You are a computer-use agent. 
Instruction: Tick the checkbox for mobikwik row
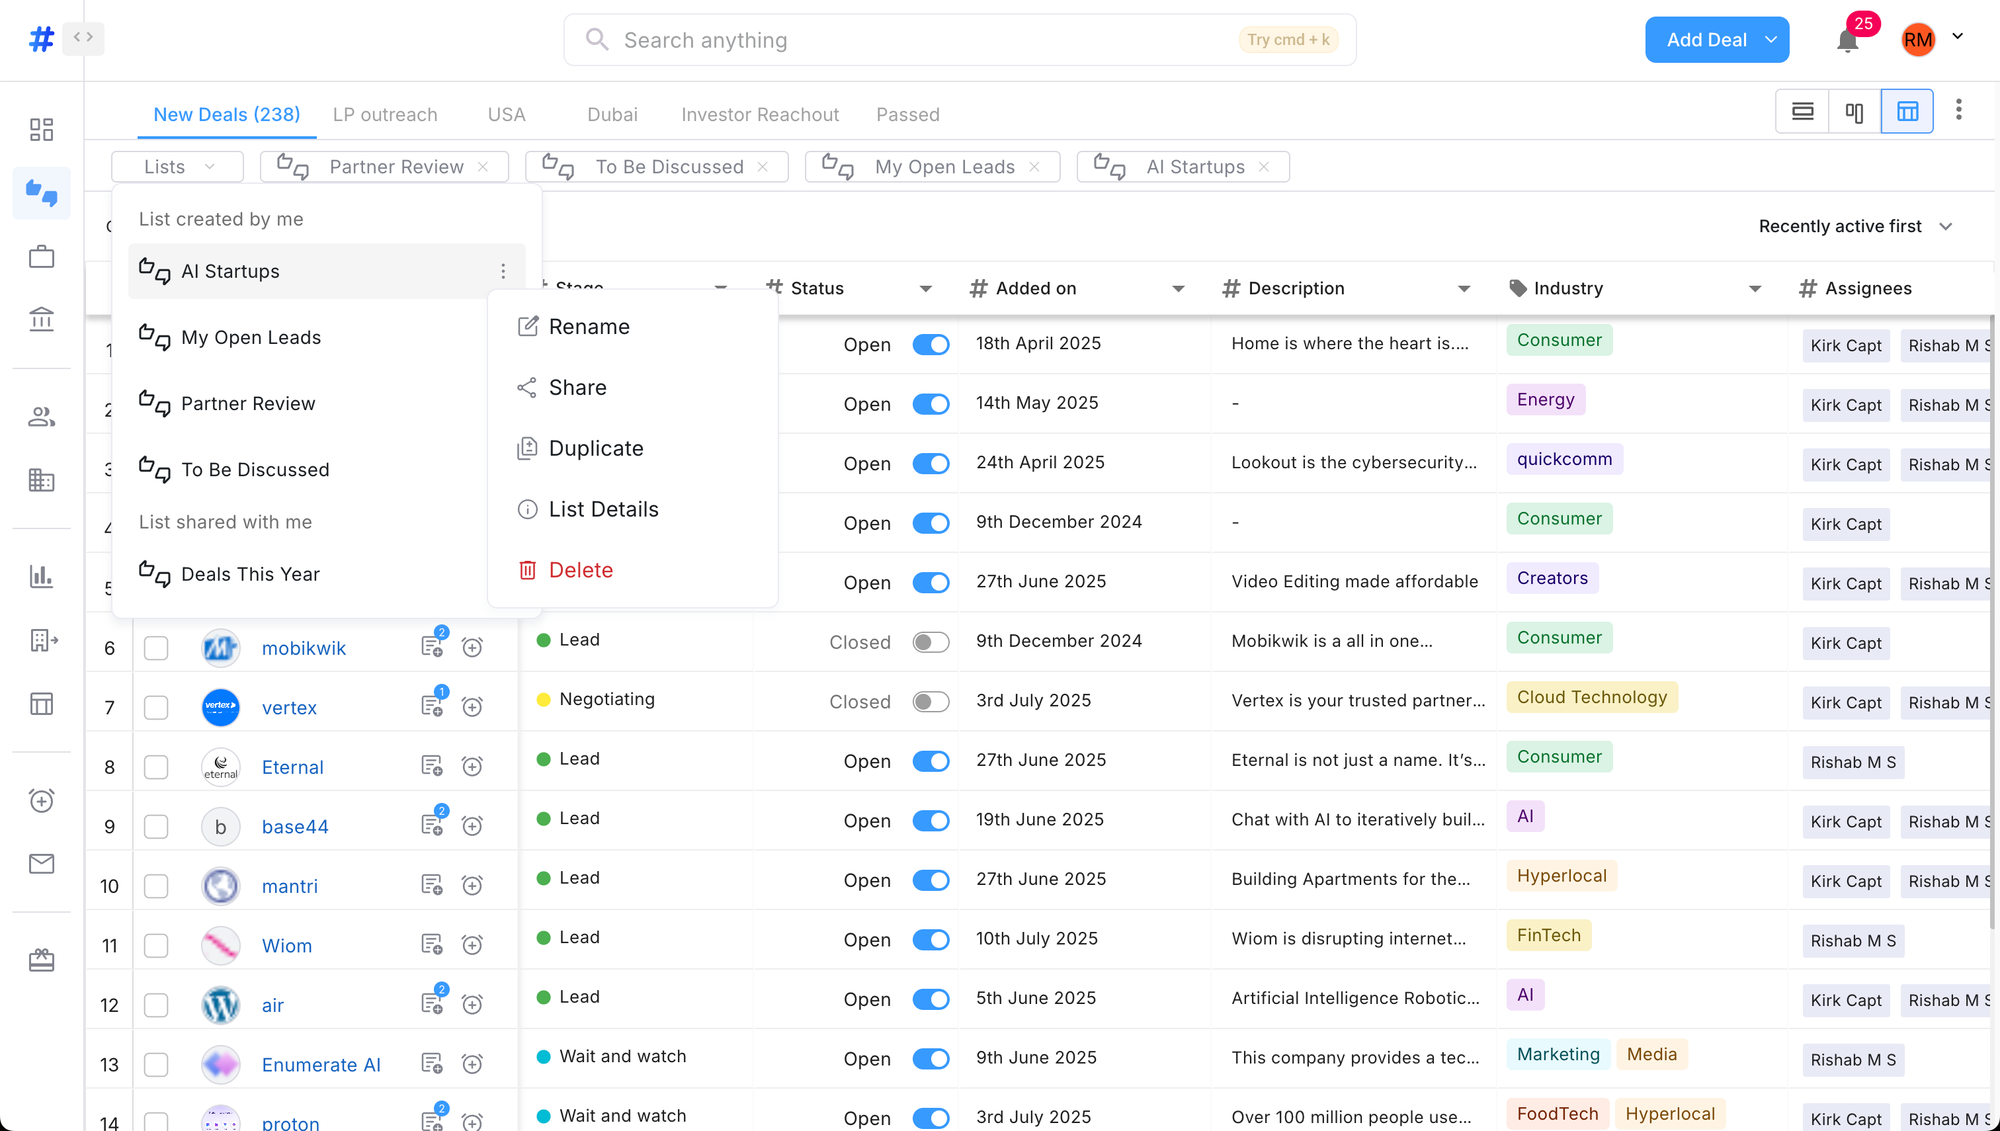point(156,648)
